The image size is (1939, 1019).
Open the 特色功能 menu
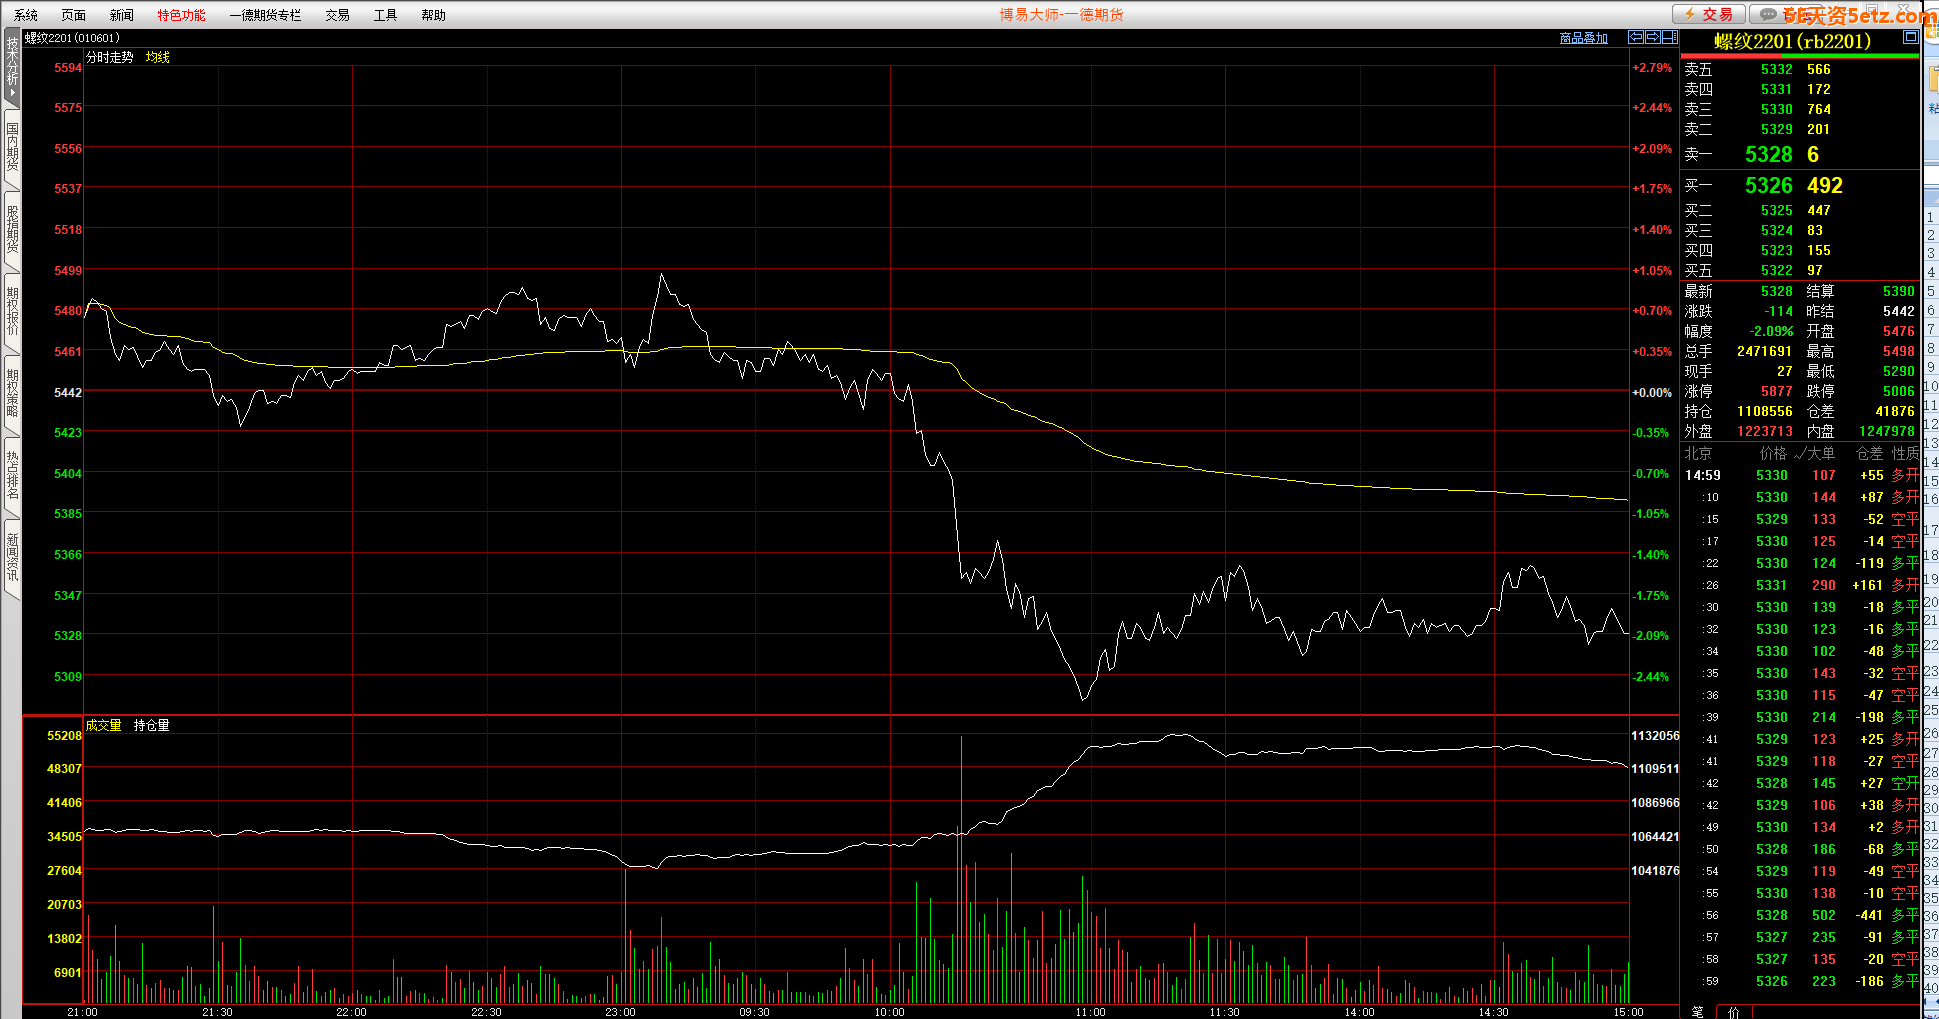tap(181, 15)
